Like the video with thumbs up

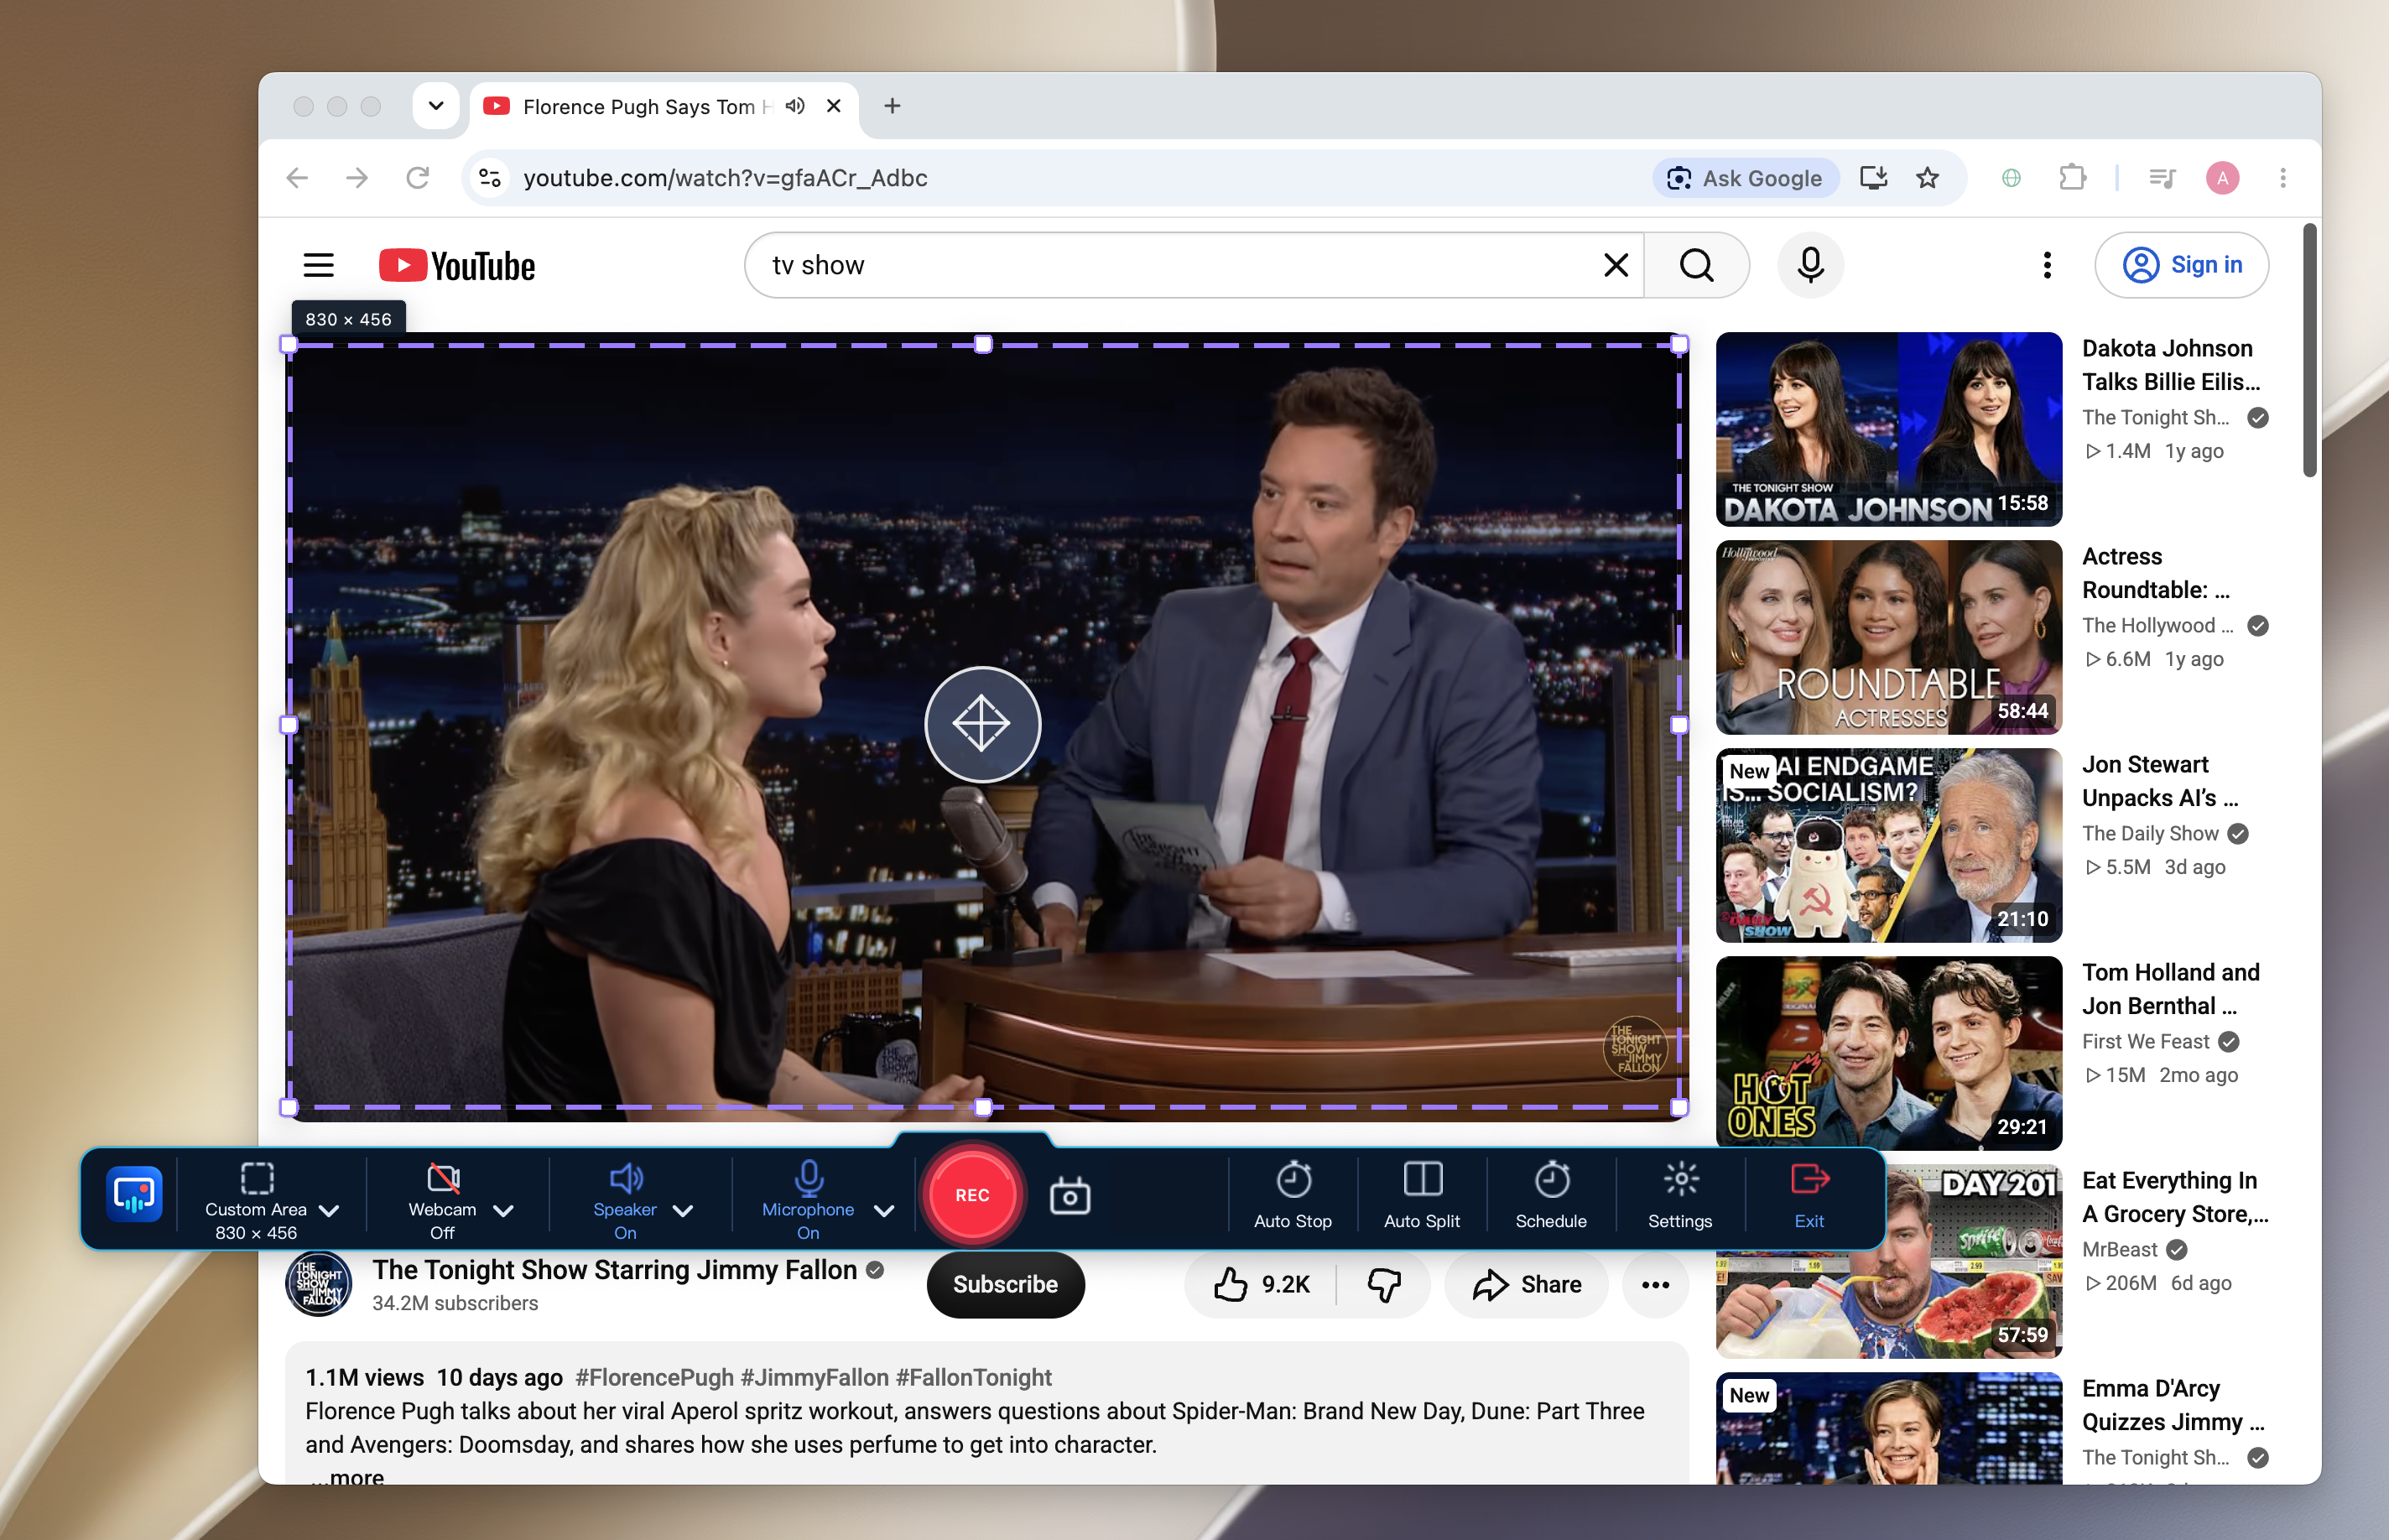pos(1260,1284)
